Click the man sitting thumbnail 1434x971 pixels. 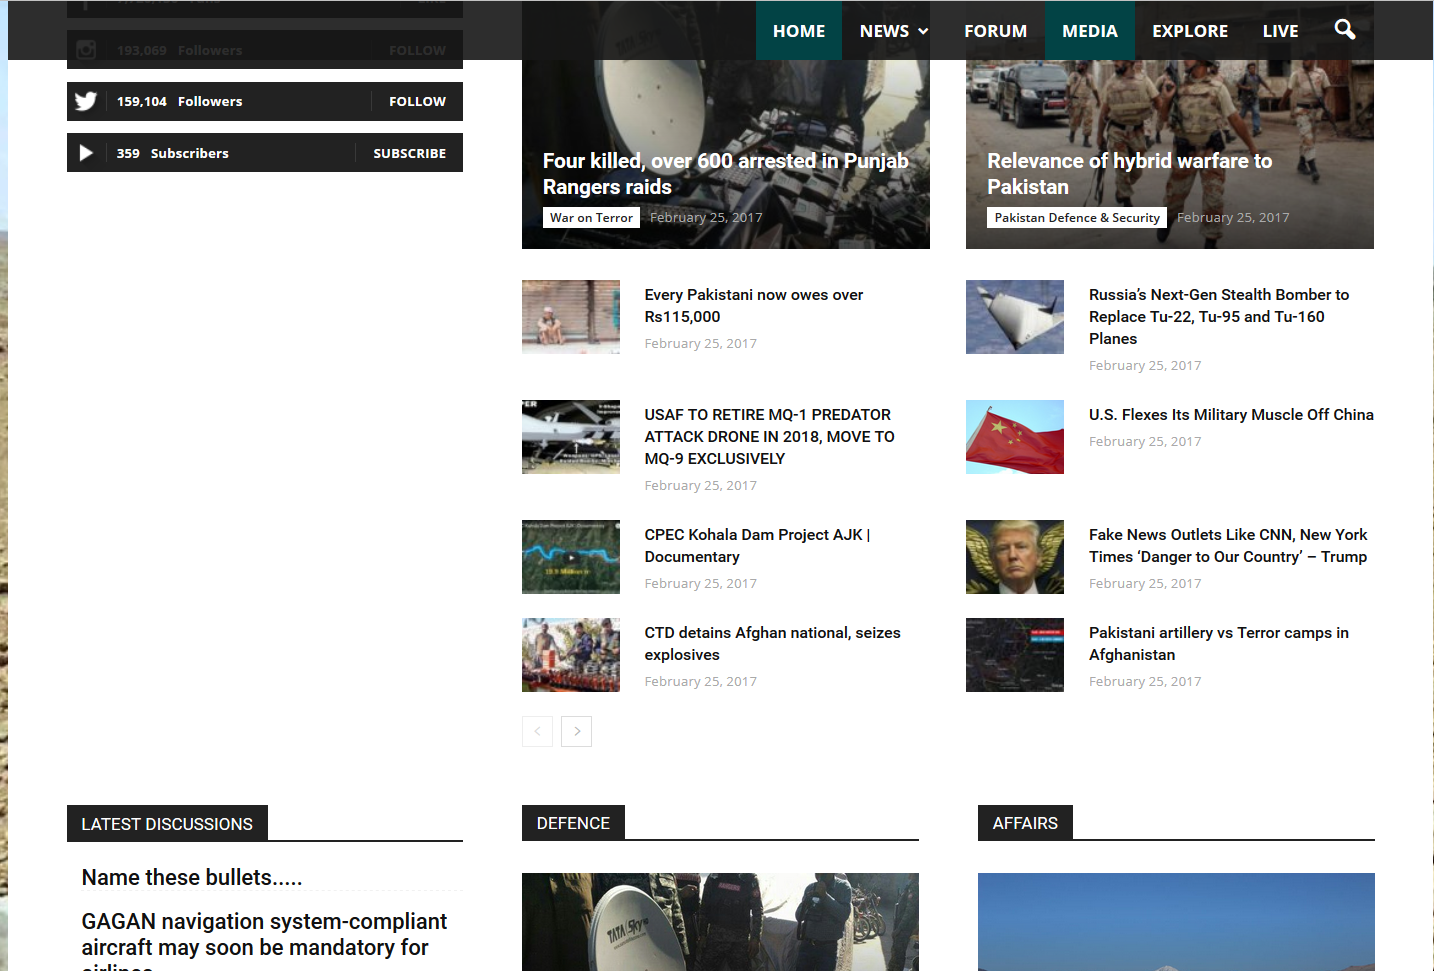click(x=571, y=317)
